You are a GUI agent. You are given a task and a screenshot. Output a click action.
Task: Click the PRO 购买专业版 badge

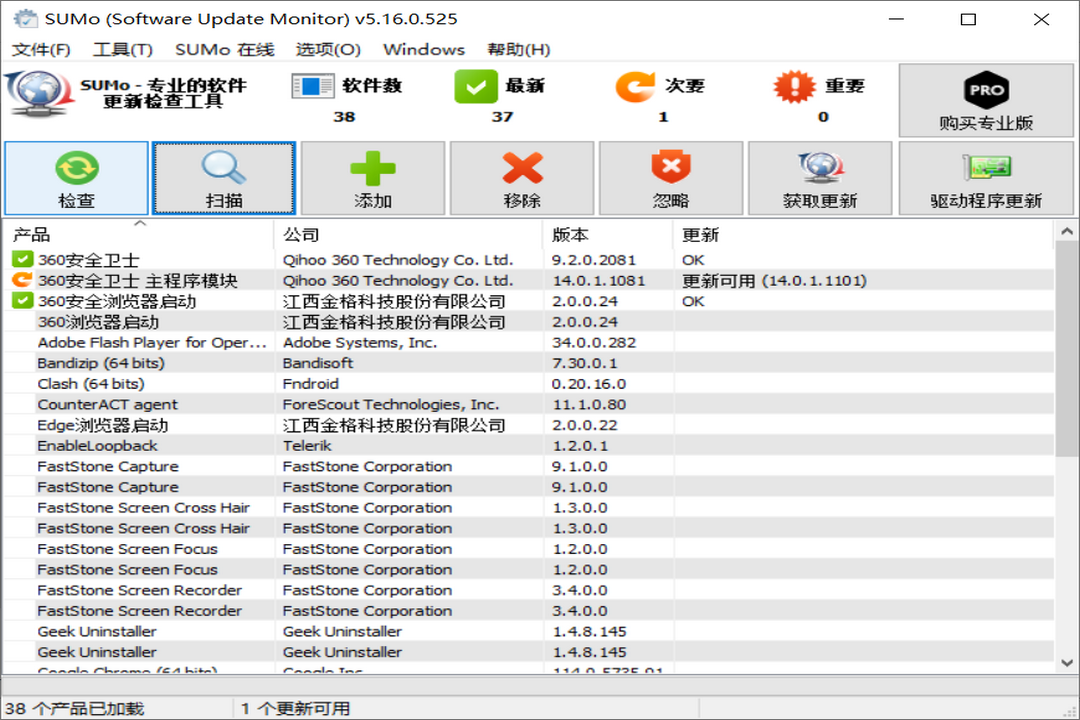point(986,92)
